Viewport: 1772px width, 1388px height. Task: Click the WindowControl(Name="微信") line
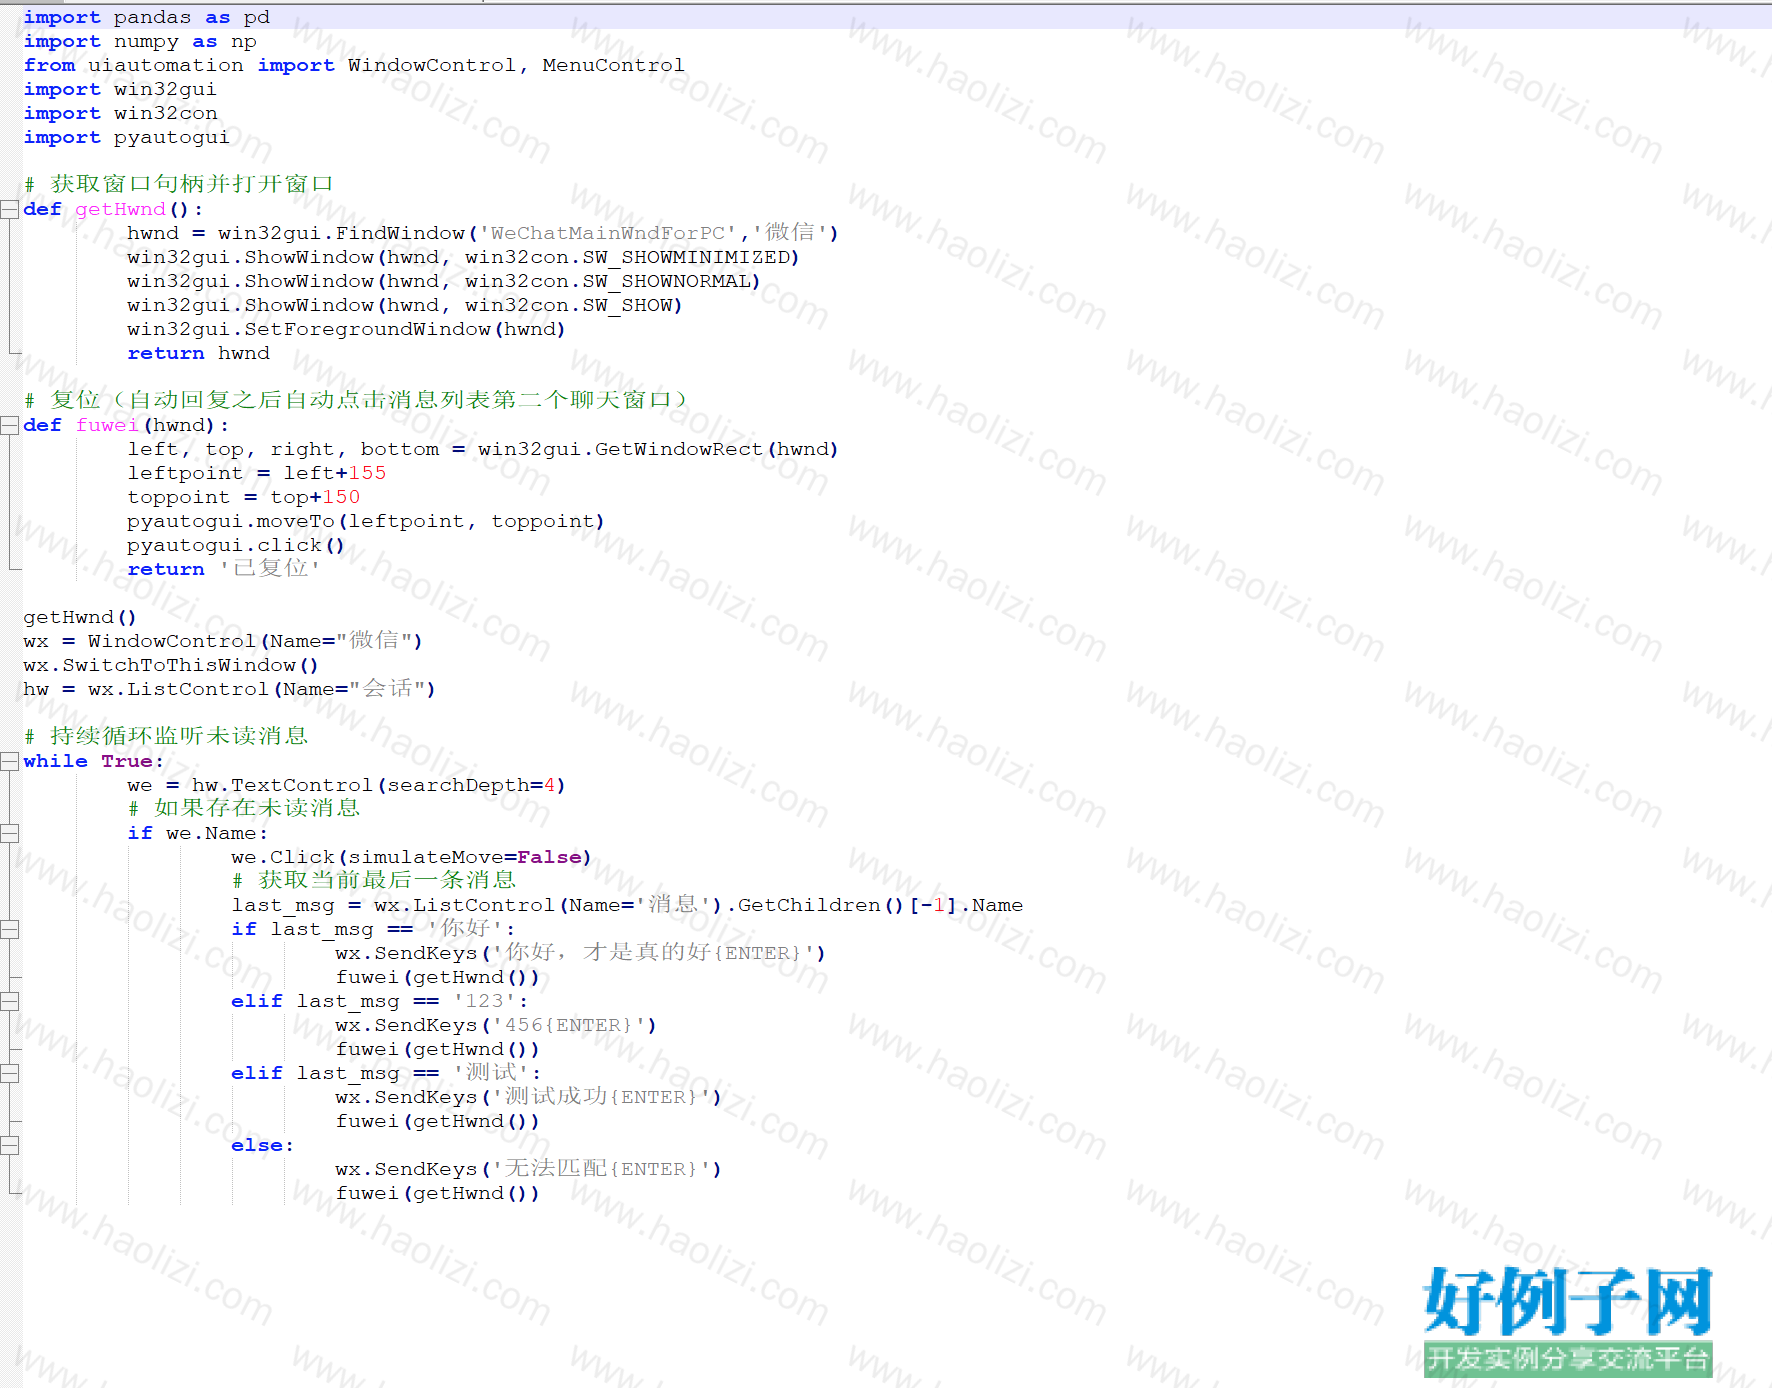click(223, 640)
